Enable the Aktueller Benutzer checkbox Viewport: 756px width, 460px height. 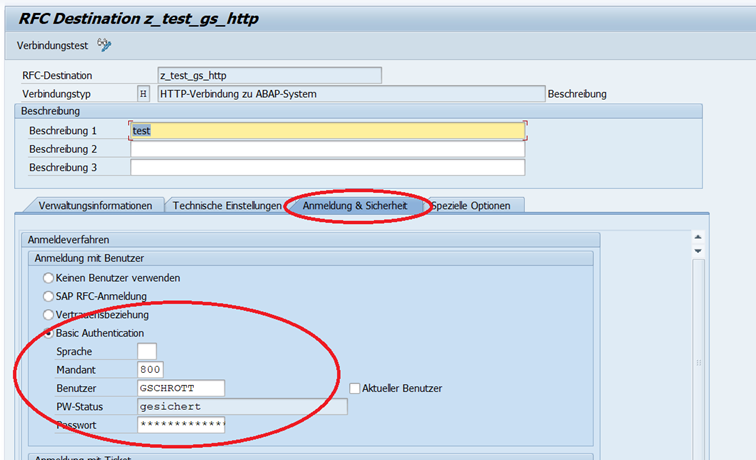click(x=354, y=388)
